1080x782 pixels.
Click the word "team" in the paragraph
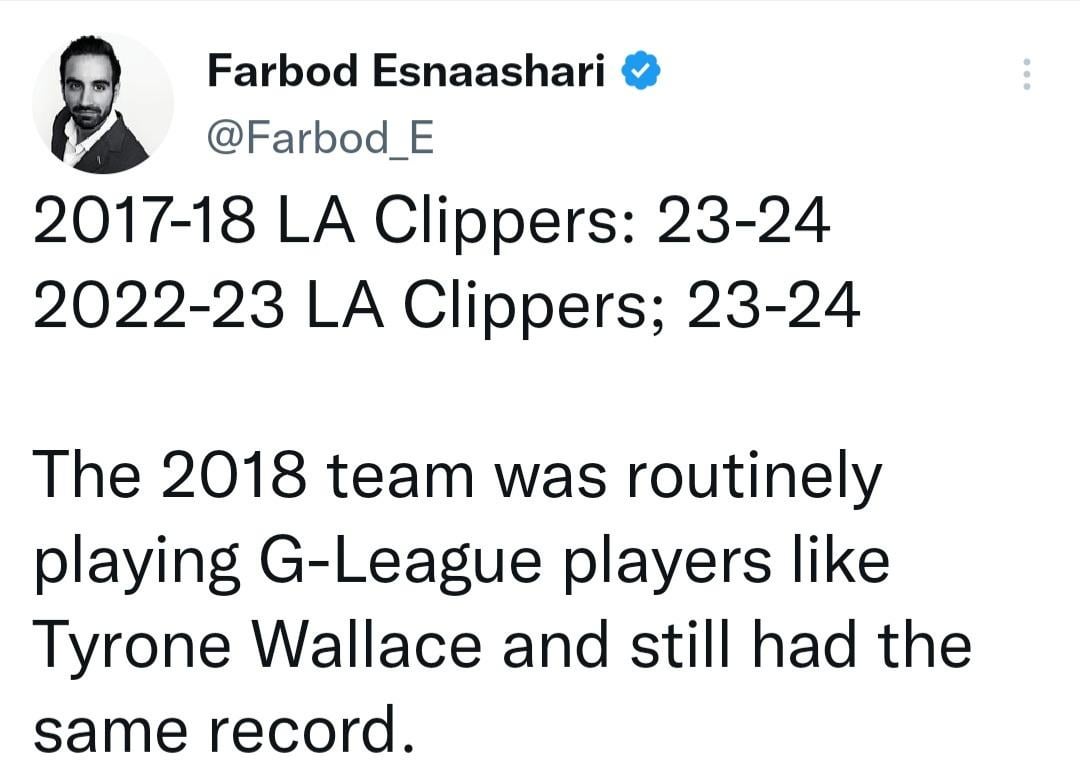coord(402,477)
